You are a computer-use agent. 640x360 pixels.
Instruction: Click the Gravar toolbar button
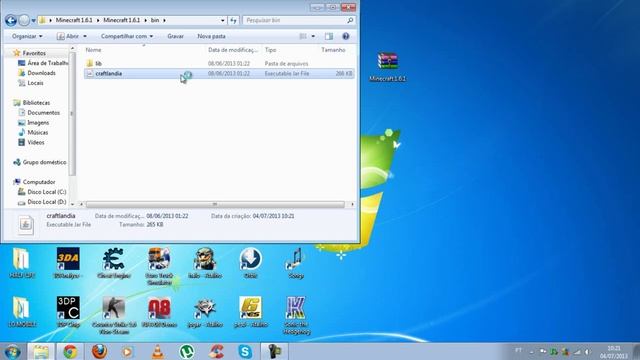pyautogui.click(x=176, y=36)
